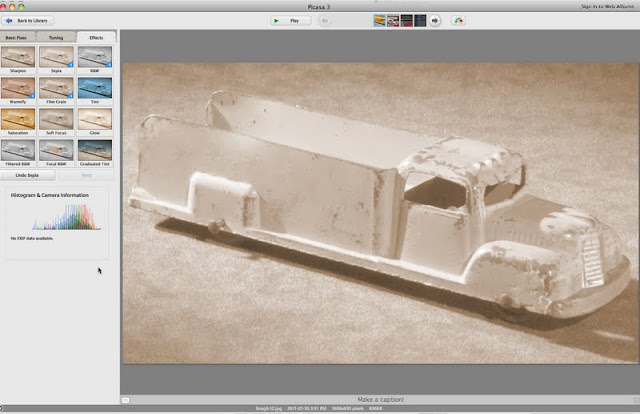Click the histogram graph
This screenshot has height=414, width=640.
67,217
